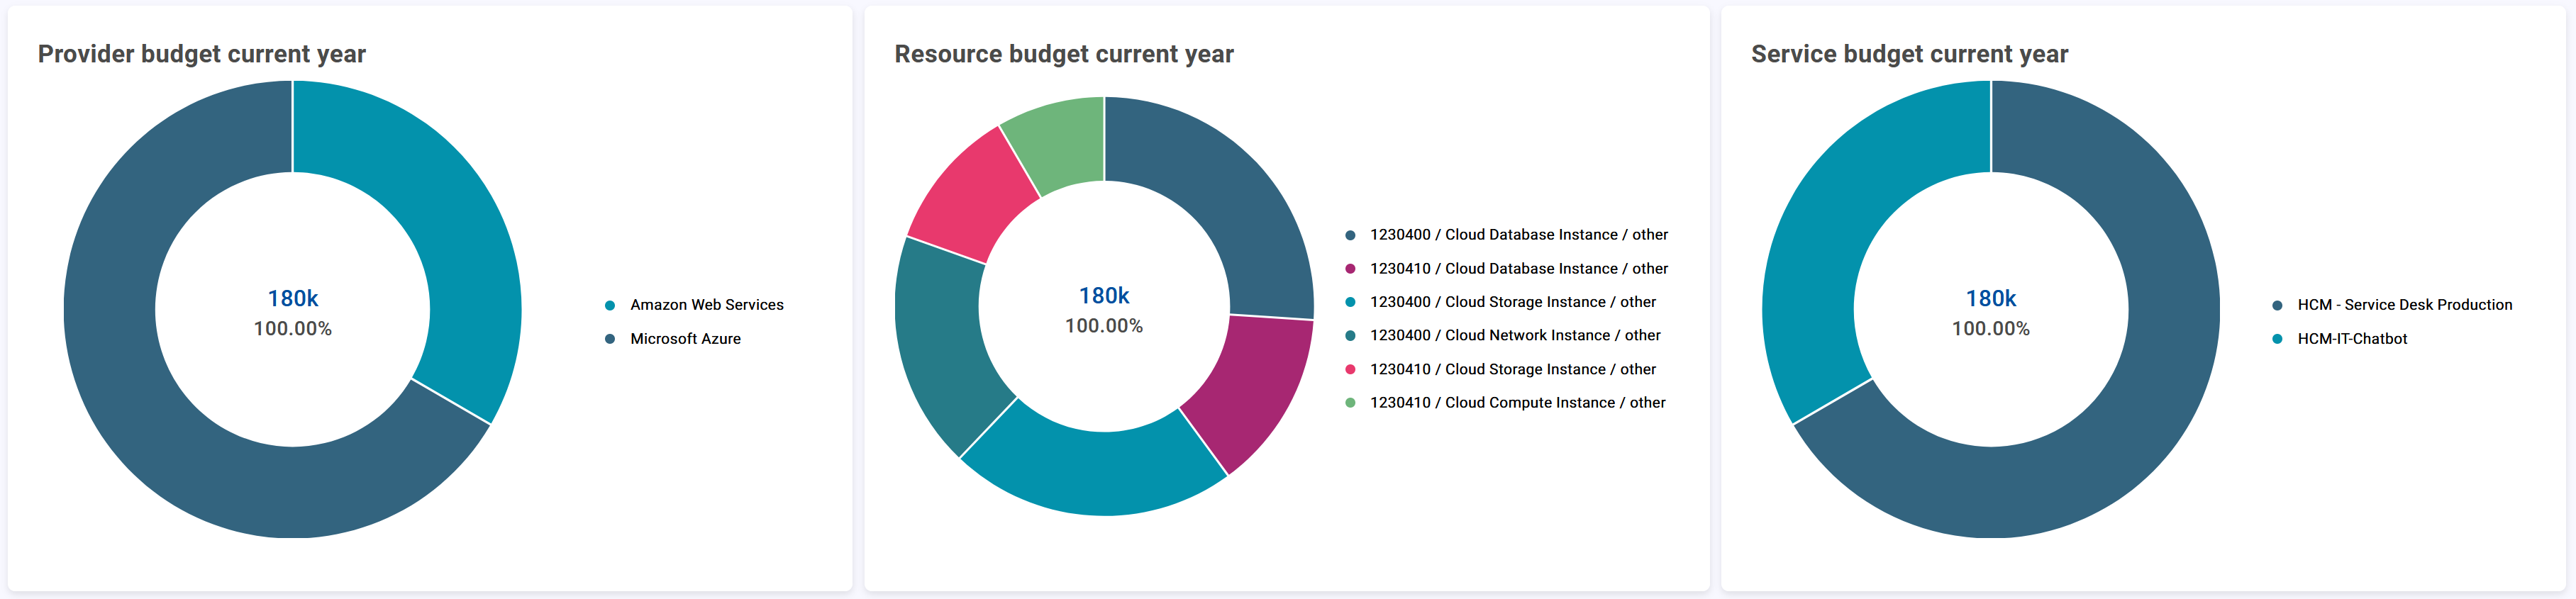Click legend item 1230400 / Cloud Network Instance / other
Viewport: 2576px width, 599px height.
1502,335
